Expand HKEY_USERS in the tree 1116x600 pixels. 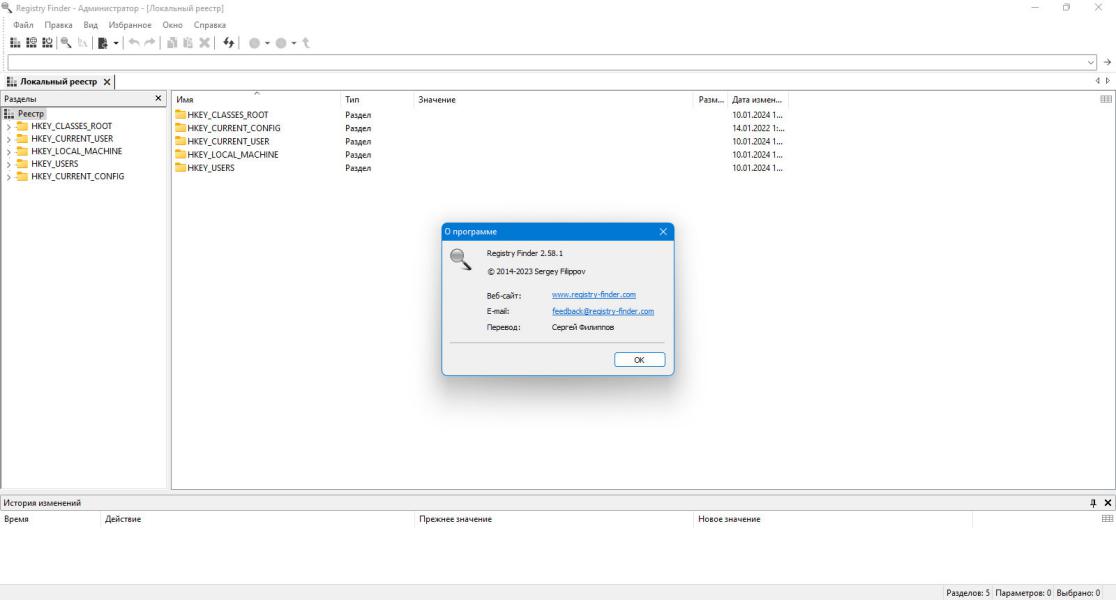tap(9, 164)
